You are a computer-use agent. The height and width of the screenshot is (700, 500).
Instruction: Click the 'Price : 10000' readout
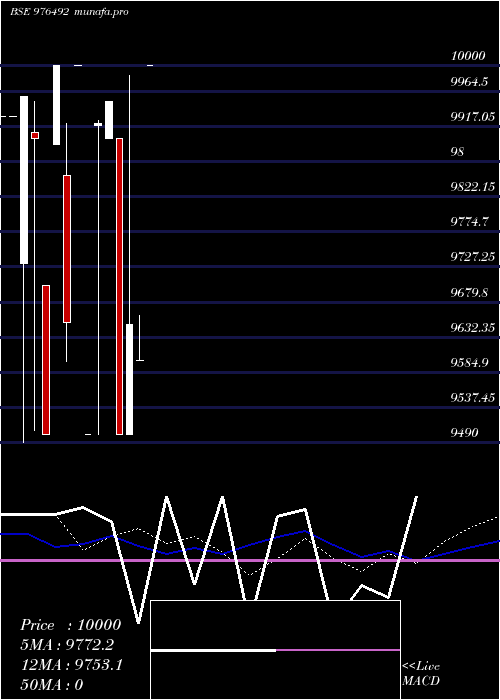point(71,625)
